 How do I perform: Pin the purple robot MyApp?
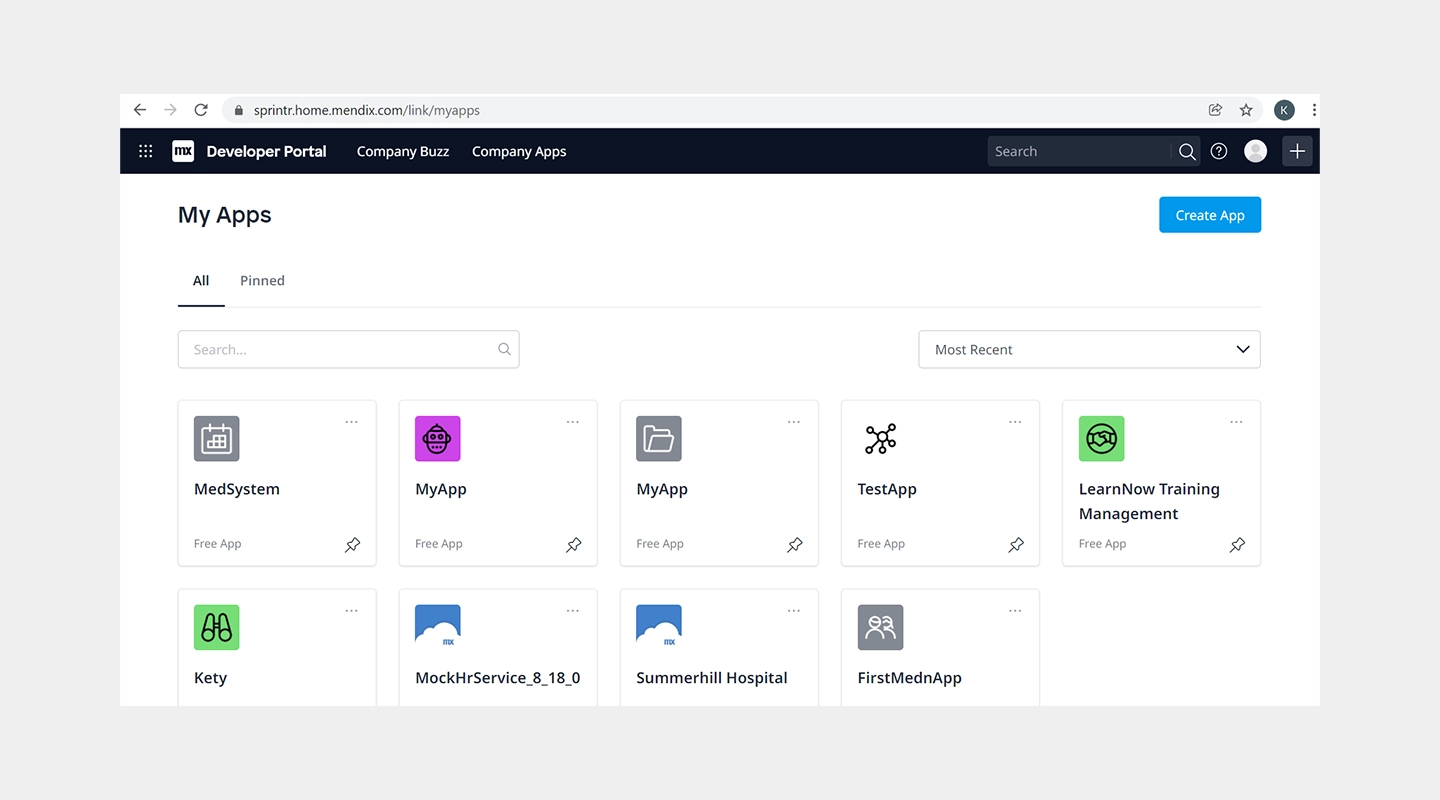(574, 545)
